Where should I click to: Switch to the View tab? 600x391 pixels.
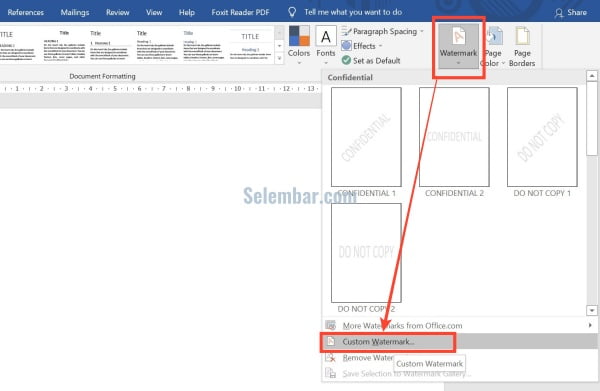(x=154, y=12)
